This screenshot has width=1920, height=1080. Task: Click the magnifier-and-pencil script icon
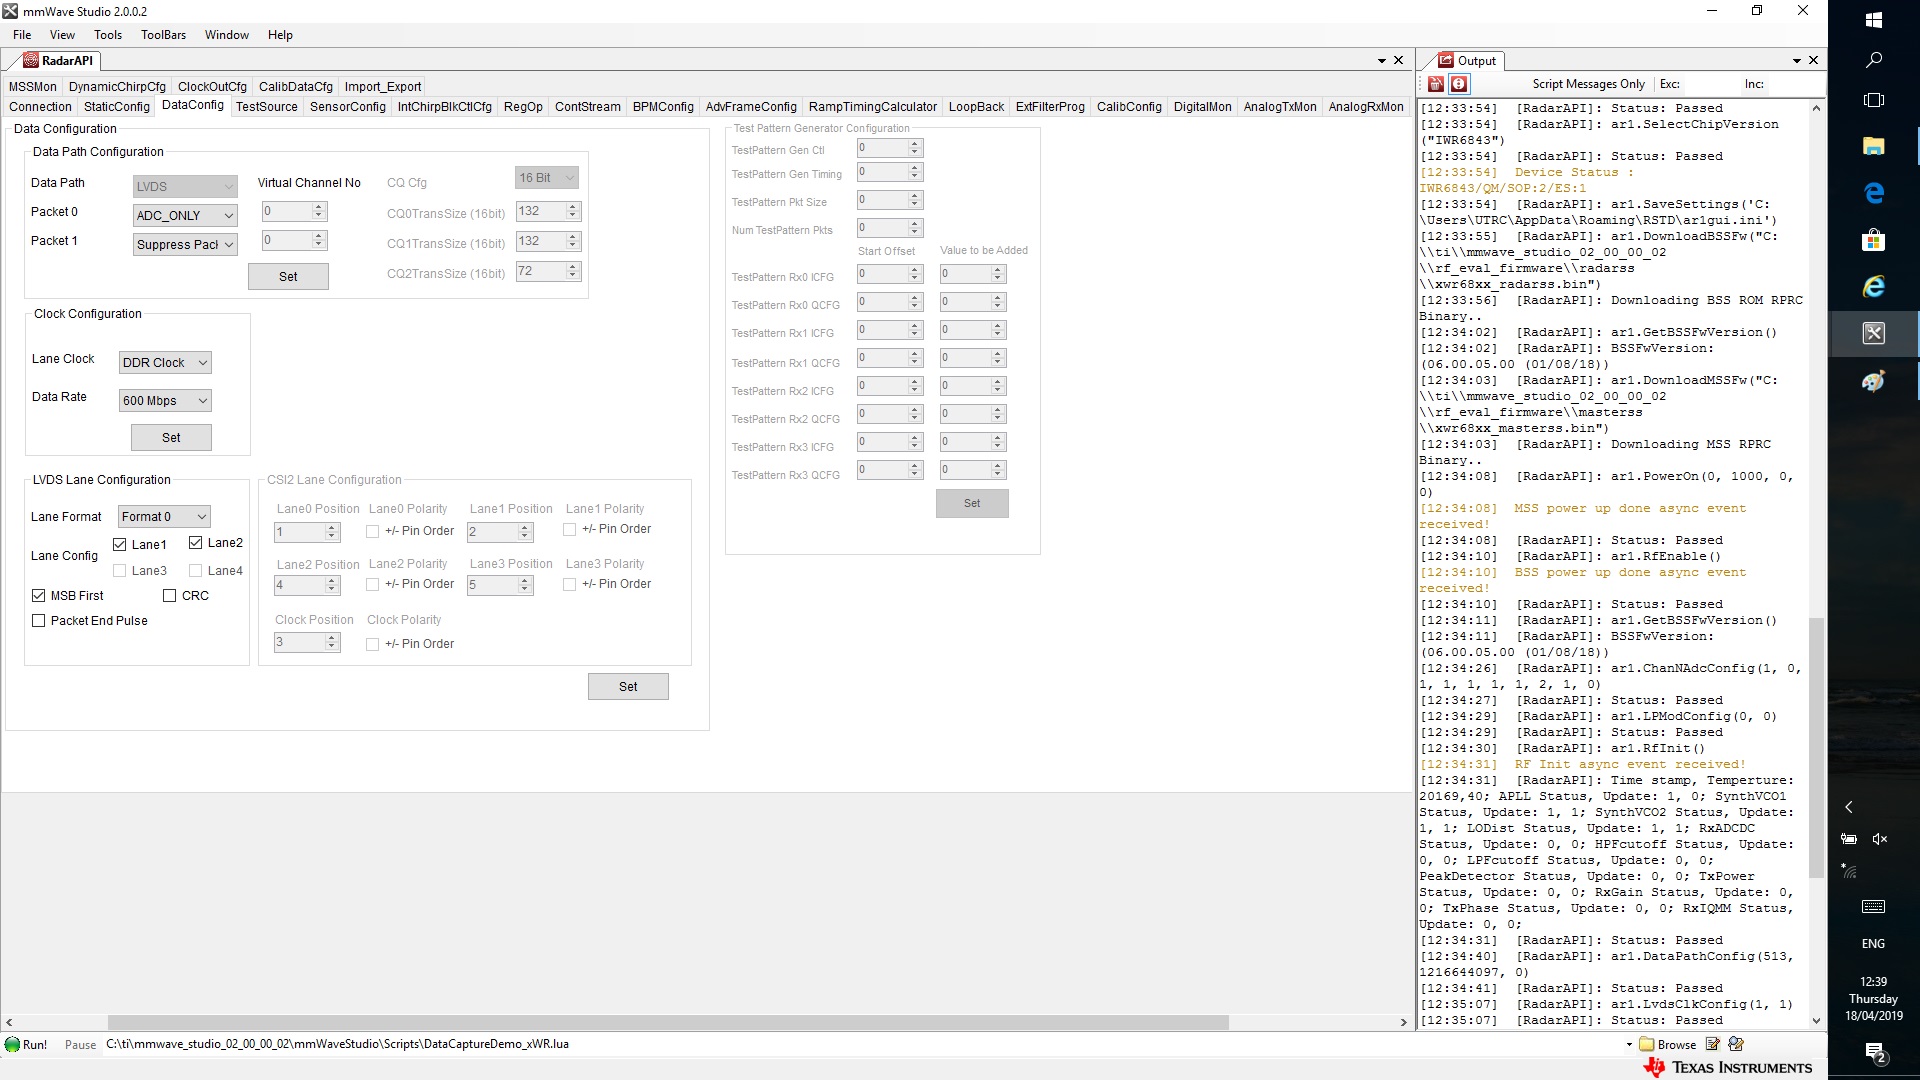[x=1736, y=1044]
